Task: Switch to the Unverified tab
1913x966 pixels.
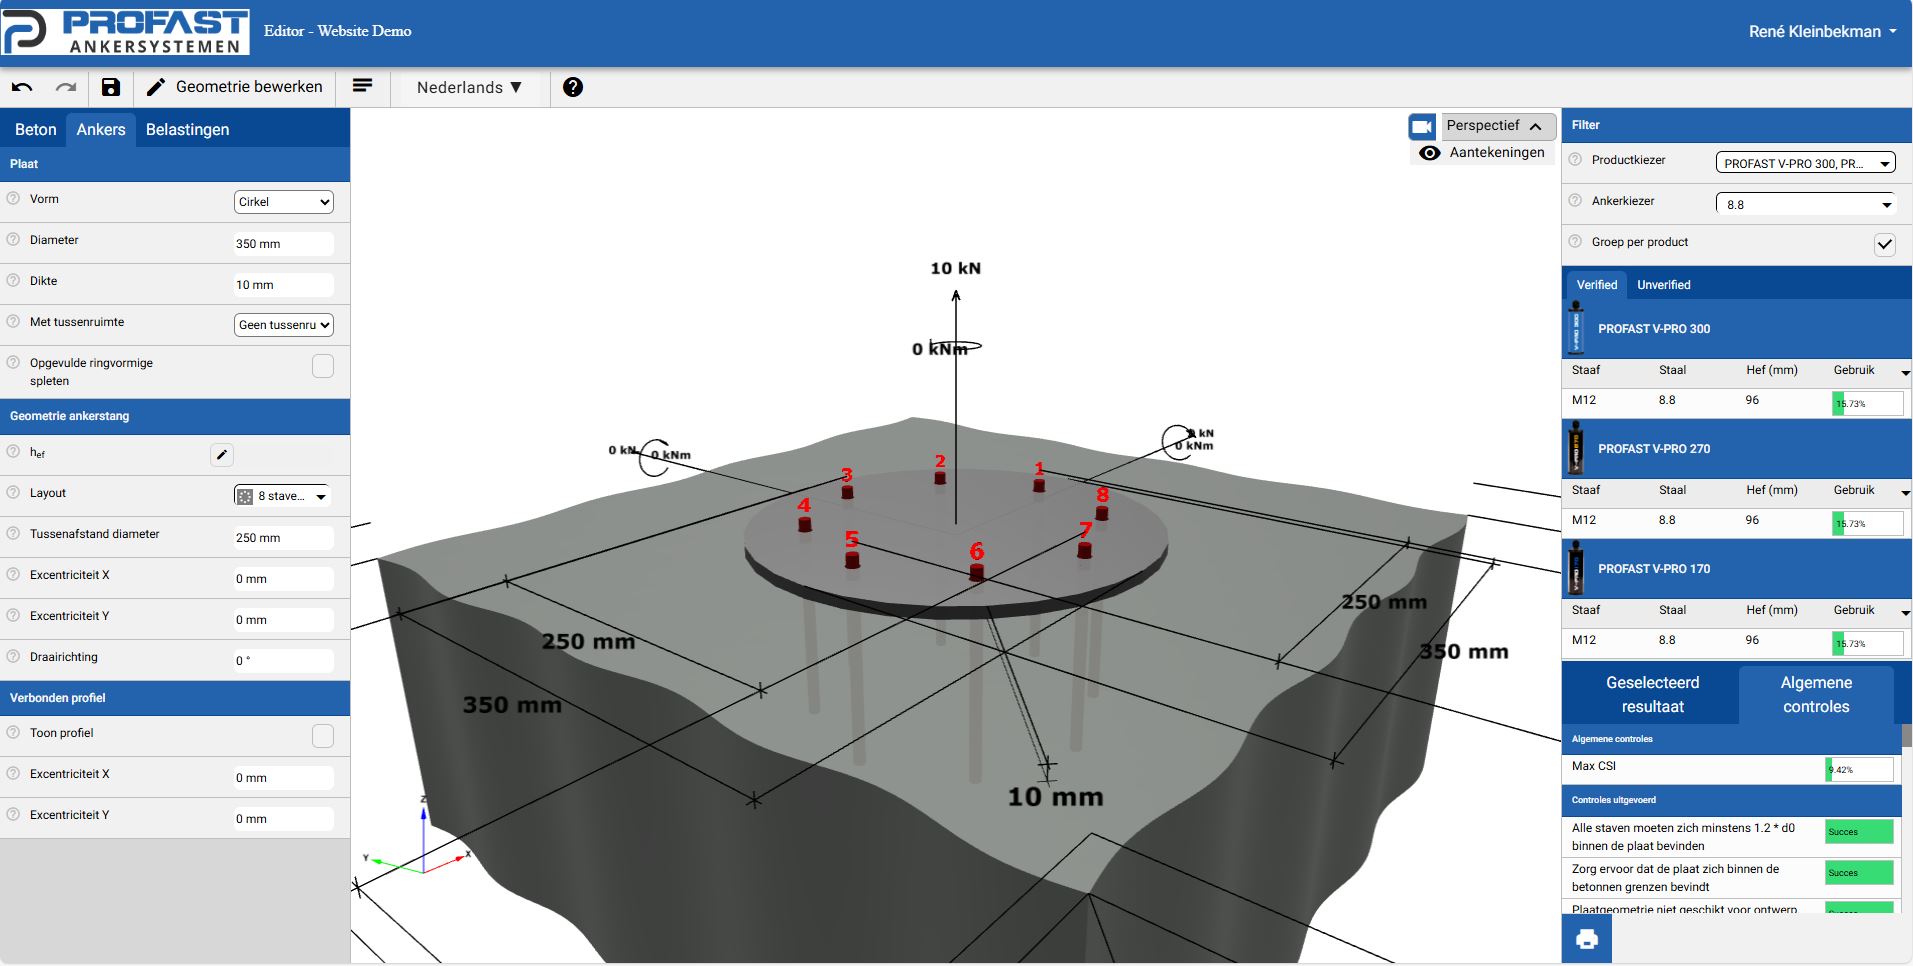Action: tap(1663, 285)
